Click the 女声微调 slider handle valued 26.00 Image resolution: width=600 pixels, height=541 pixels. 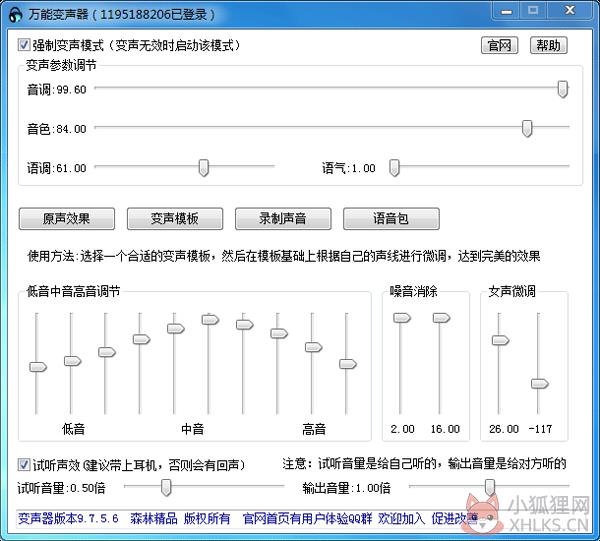501,340
